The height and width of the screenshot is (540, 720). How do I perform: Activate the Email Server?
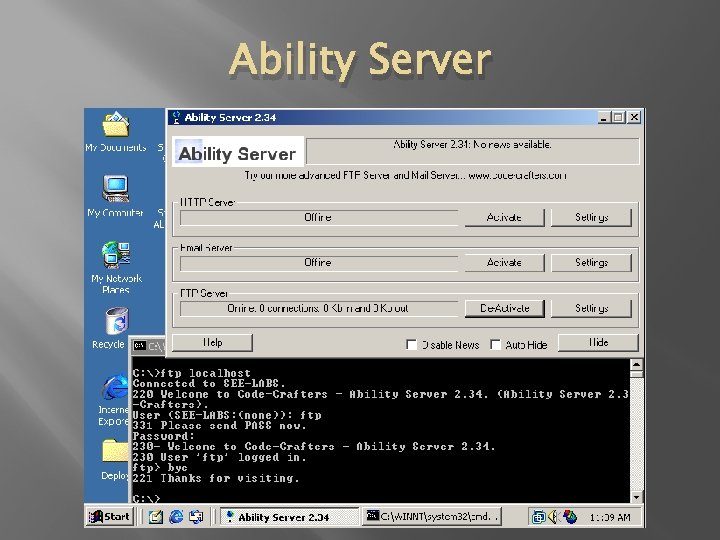pyautogui.click(x=504, y=263)
